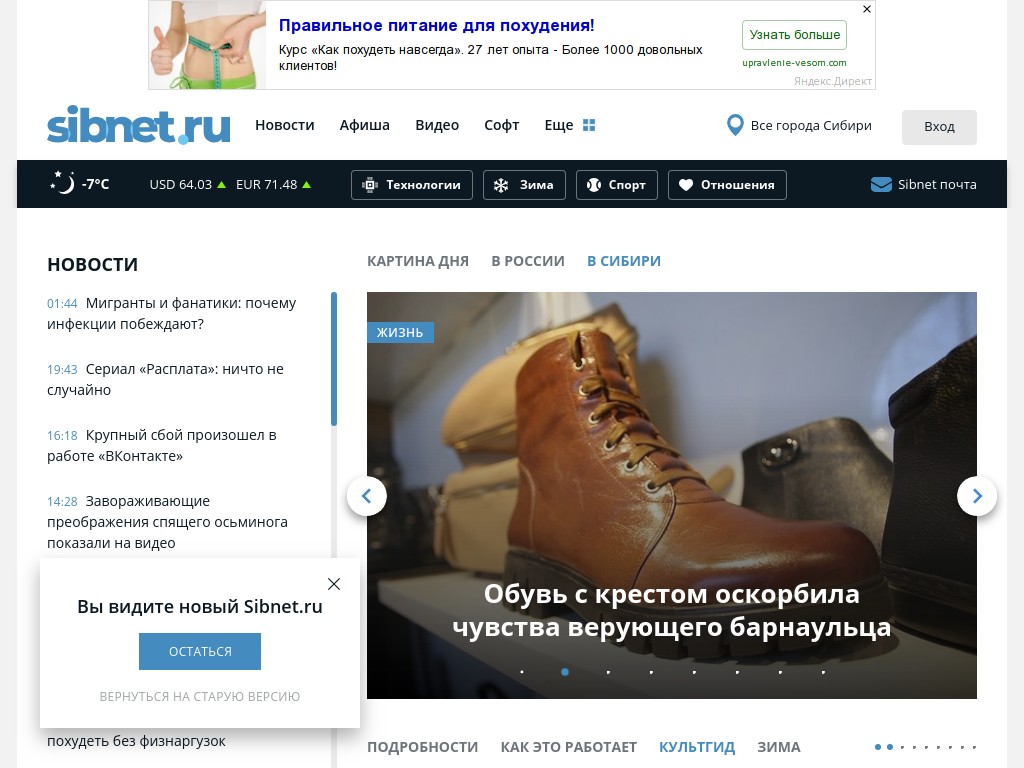Image resolution: width=1024 pixels, height=768 pixels.
Task: Switch to КАК ЭТО РАБОТАЕТ tab
Action: click(569, 747)
